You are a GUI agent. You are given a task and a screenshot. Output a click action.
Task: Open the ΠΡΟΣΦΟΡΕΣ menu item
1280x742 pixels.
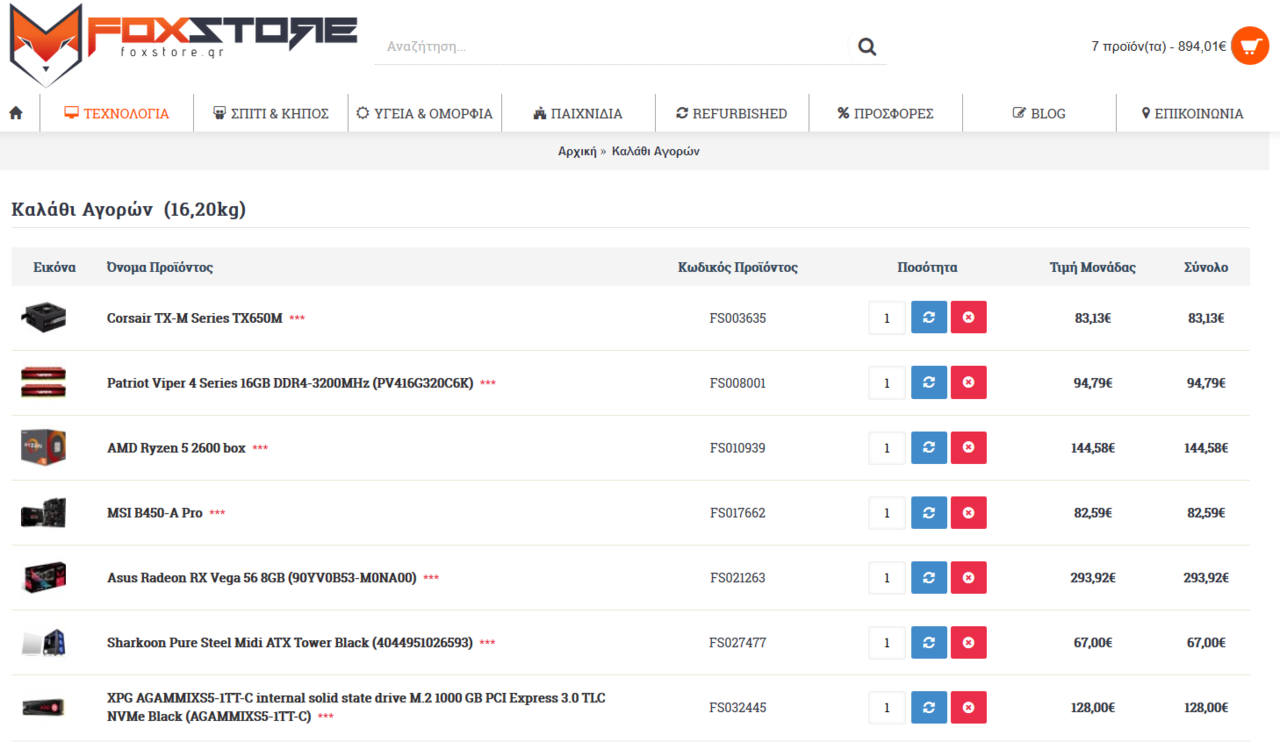click(x=885, y=113)
